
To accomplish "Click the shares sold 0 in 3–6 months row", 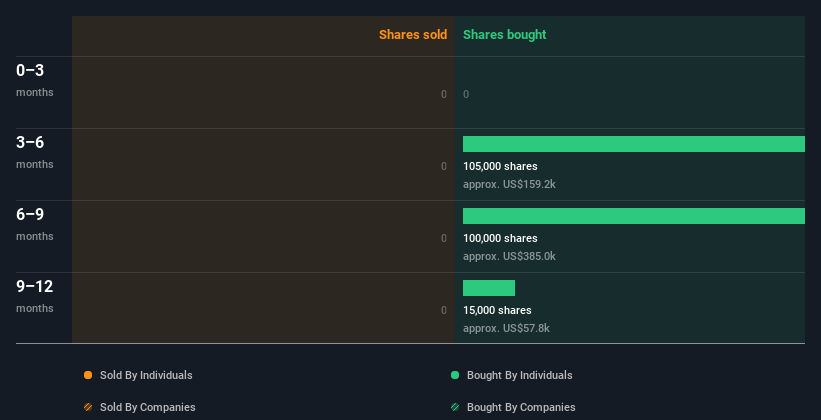I will (444, 166).
